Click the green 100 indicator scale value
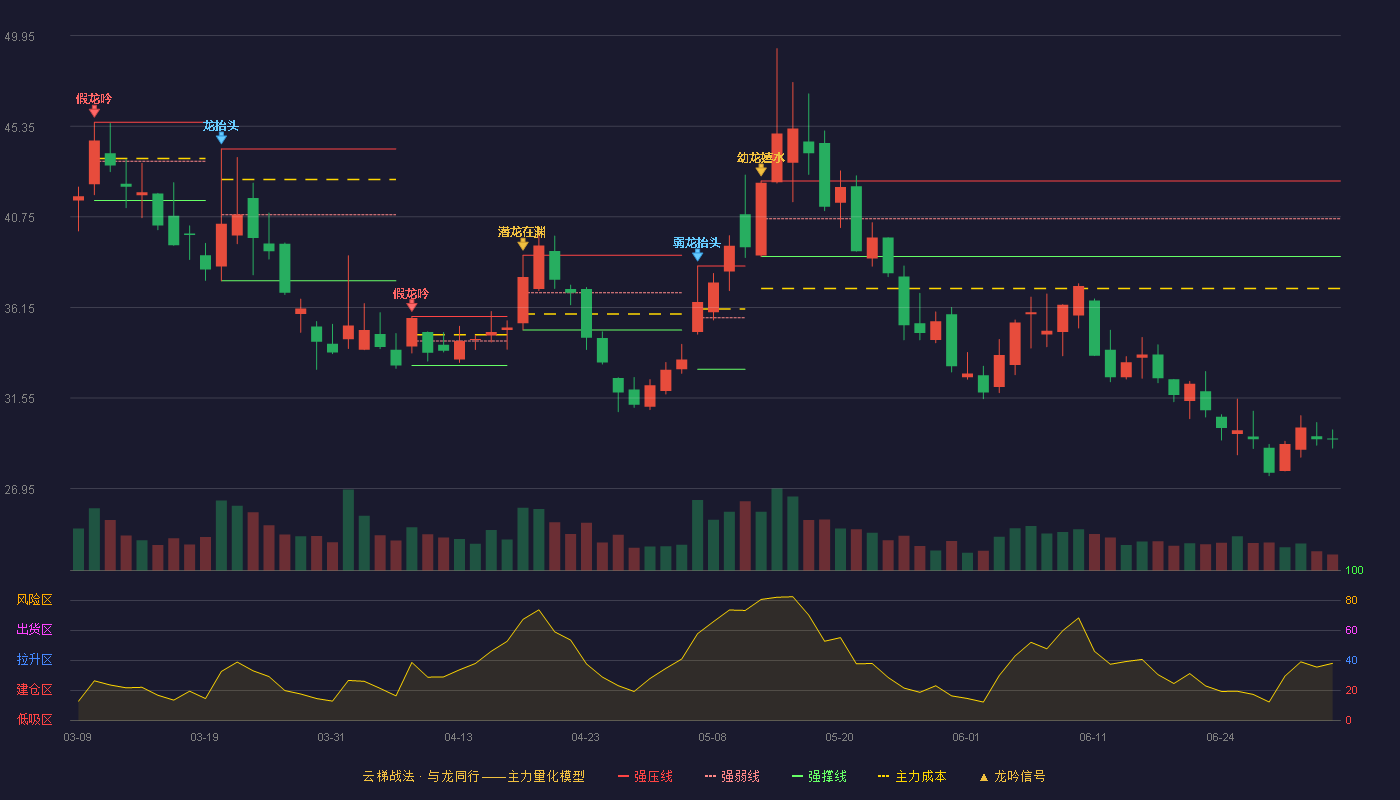This screenshot has height=800, width=1400. tap(1354, 571)
